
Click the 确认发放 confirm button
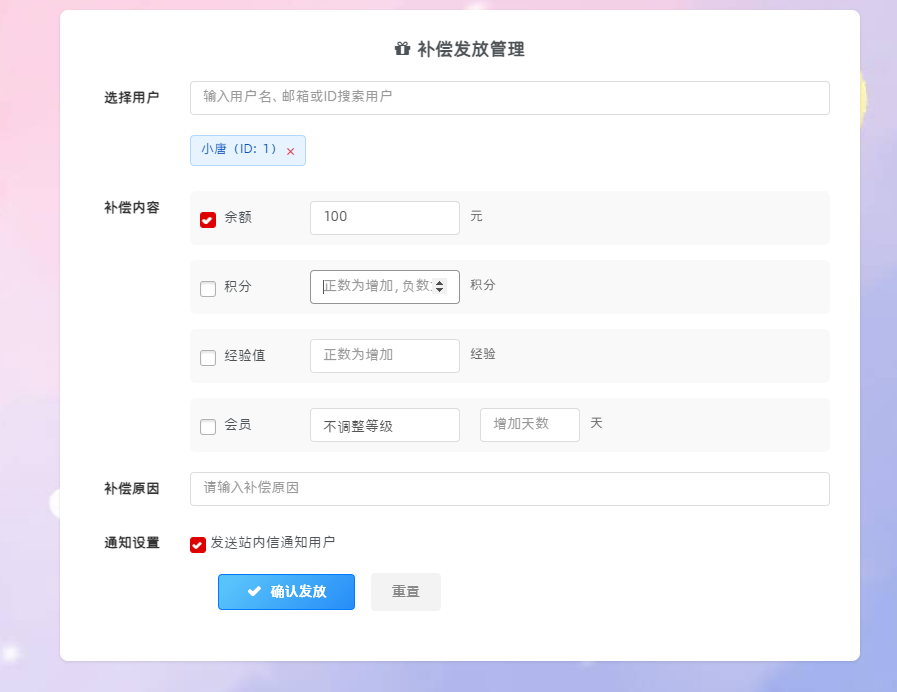click(x=286, y=591)
